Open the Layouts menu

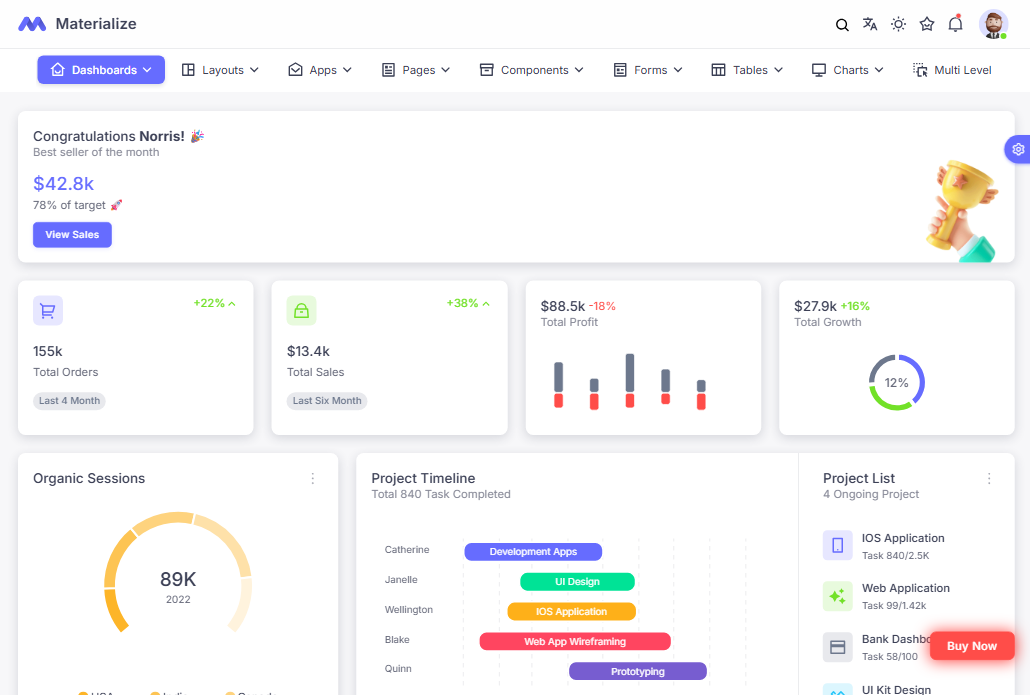coord(220,70)
